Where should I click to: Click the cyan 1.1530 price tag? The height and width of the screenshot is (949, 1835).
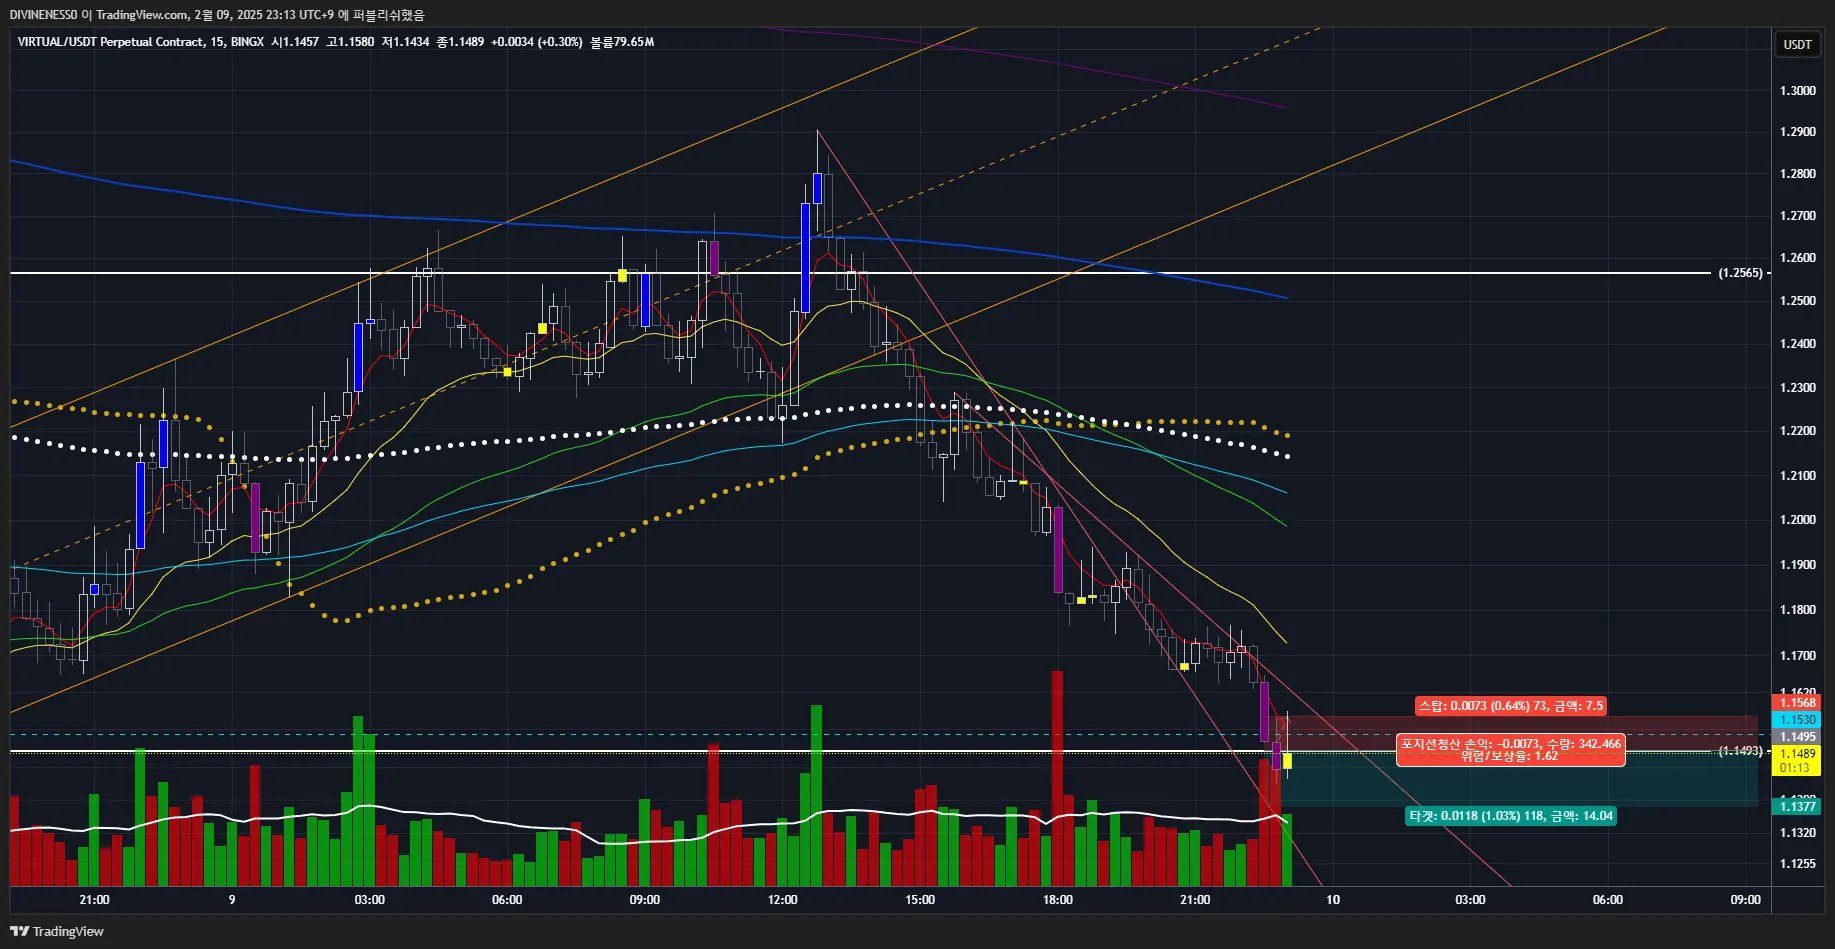1797,720
